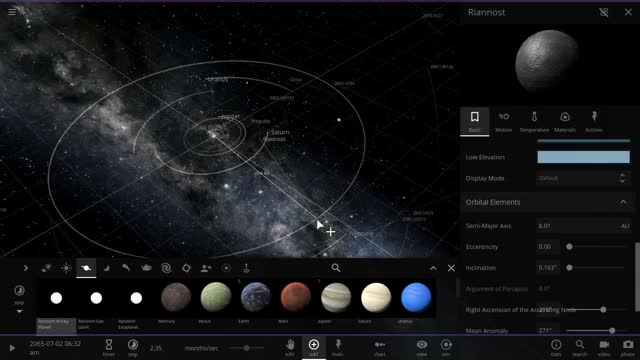The image size is (640, 360).
Task: Select the star (sun) category icon
Action: (66, 268)
